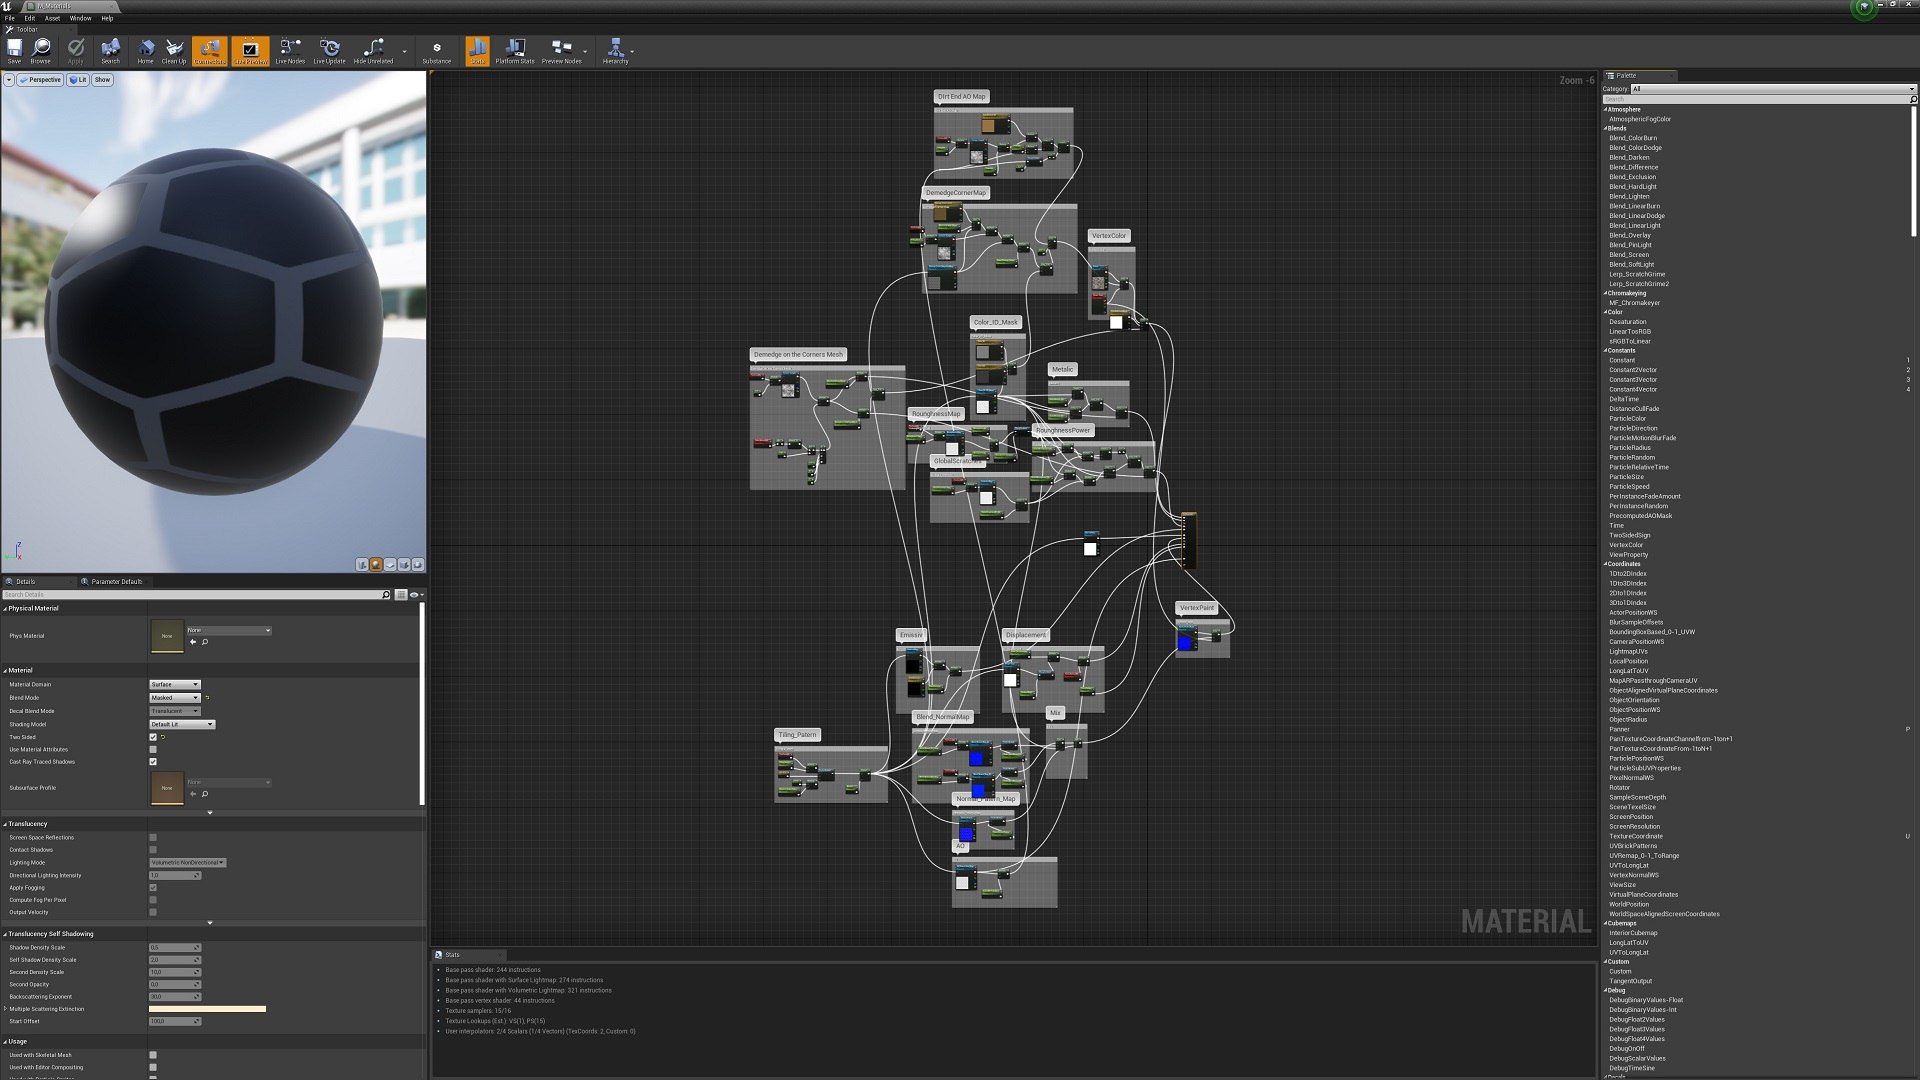Reset Blend Mode to default arrow

click(x=207, y=698)
